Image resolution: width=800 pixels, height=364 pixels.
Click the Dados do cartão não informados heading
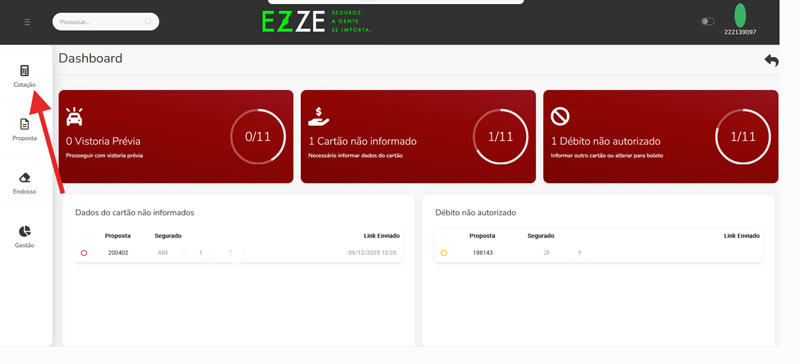(x=135, y=213)
